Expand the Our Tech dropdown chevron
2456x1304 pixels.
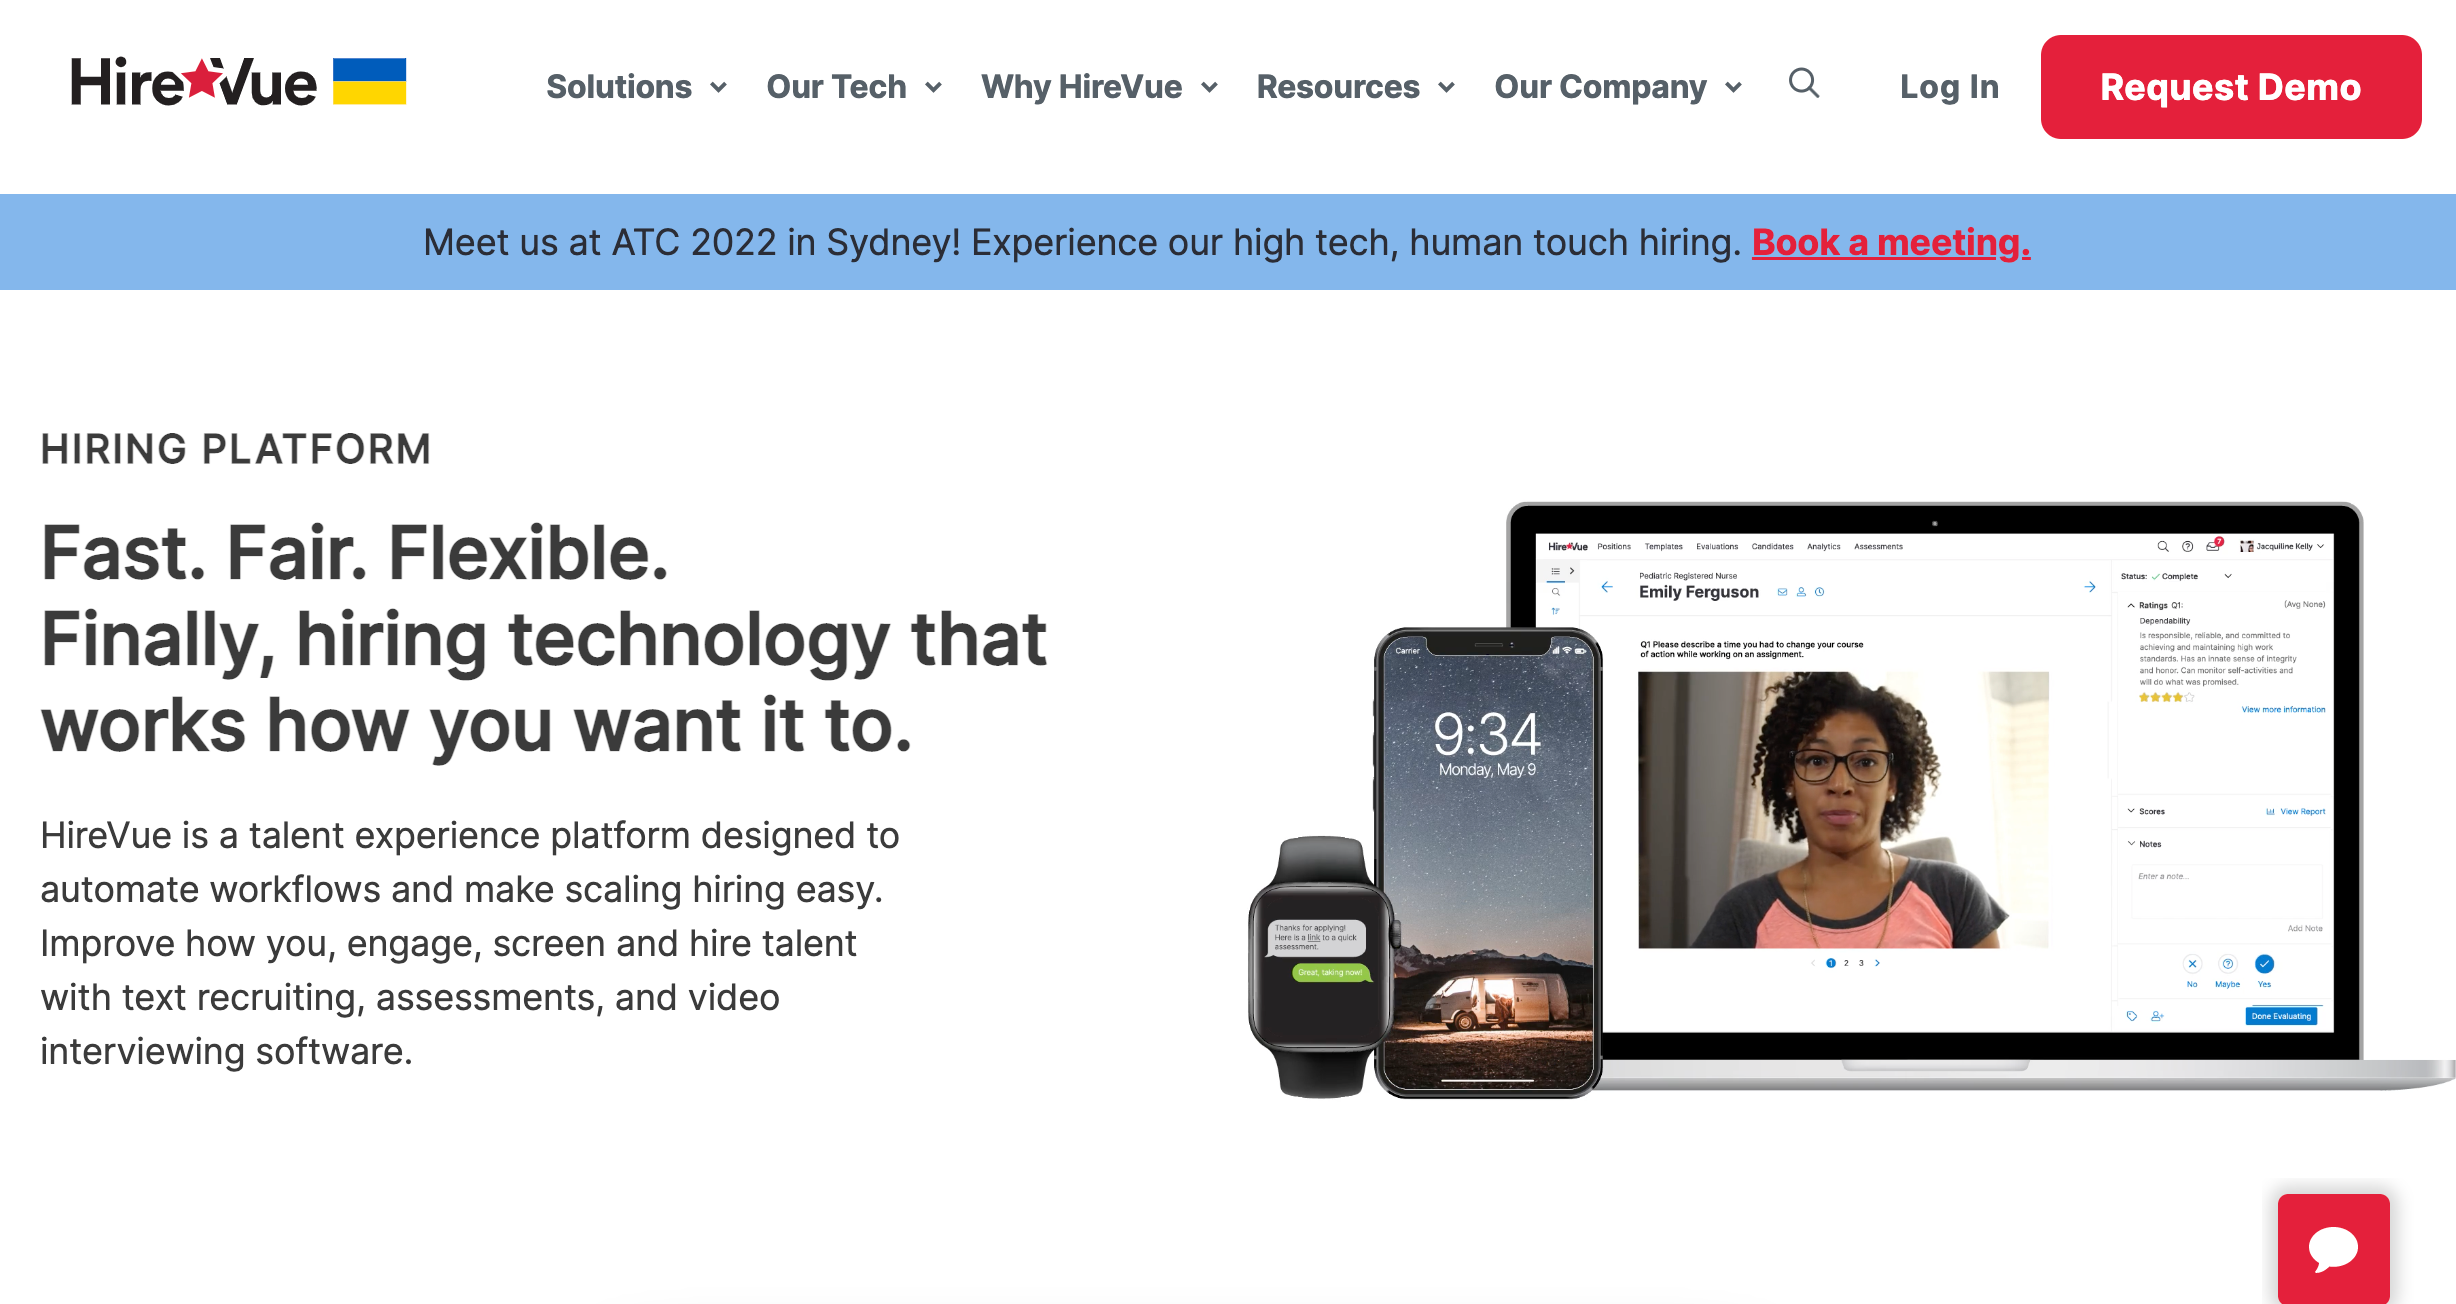point(933,88)
